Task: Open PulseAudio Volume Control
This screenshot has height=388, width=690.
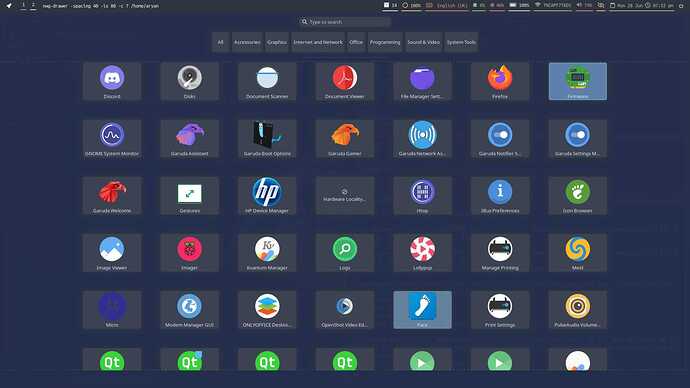Action: click(577, 310)
